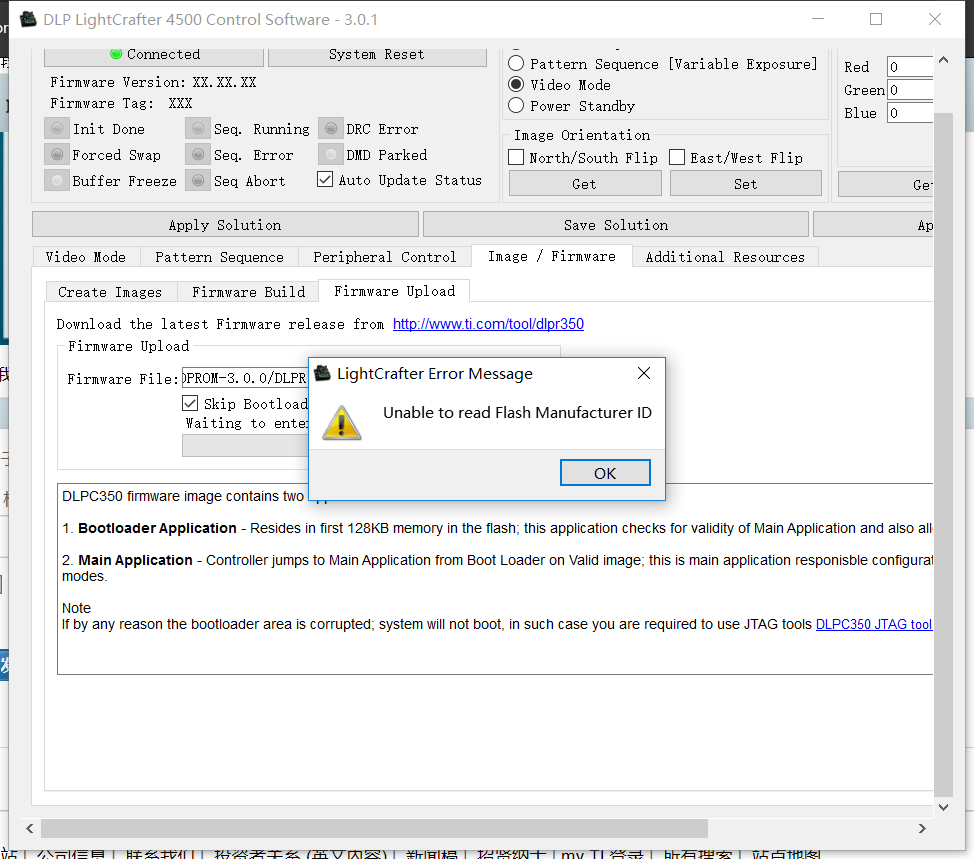This screenshot has height=859, width=974.
Task: Select the Firmware Upload sub-tab
Action: tap(394, 291)
